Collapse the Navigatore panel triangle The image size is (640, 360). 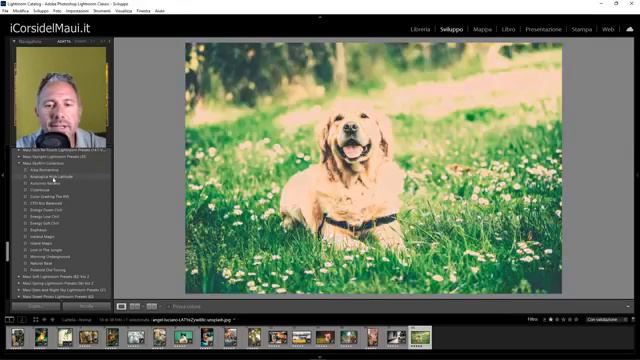coord(14,41)
